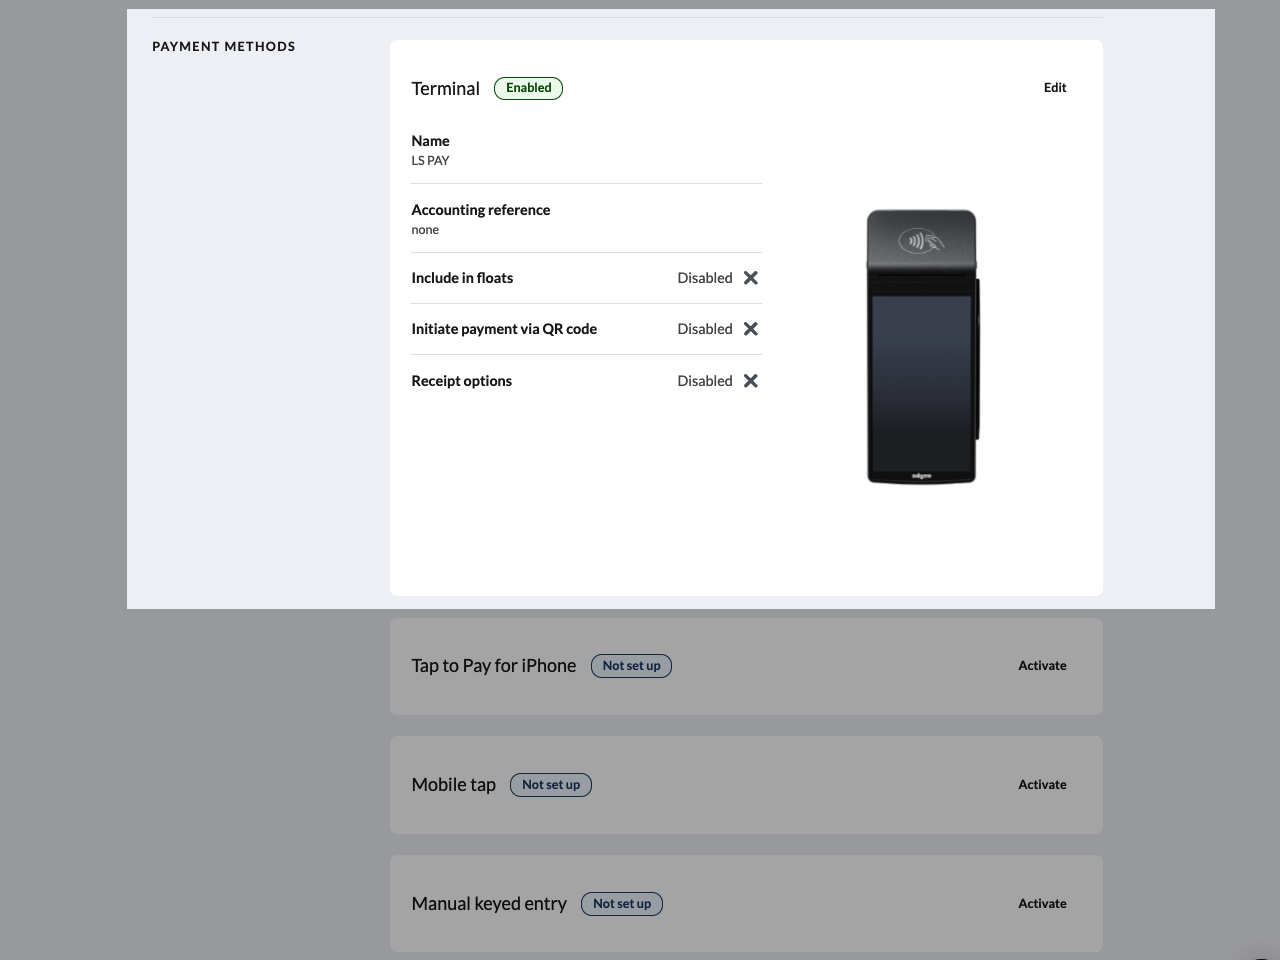
Task: Select the payment terminal device image
Action: point(921,347)
